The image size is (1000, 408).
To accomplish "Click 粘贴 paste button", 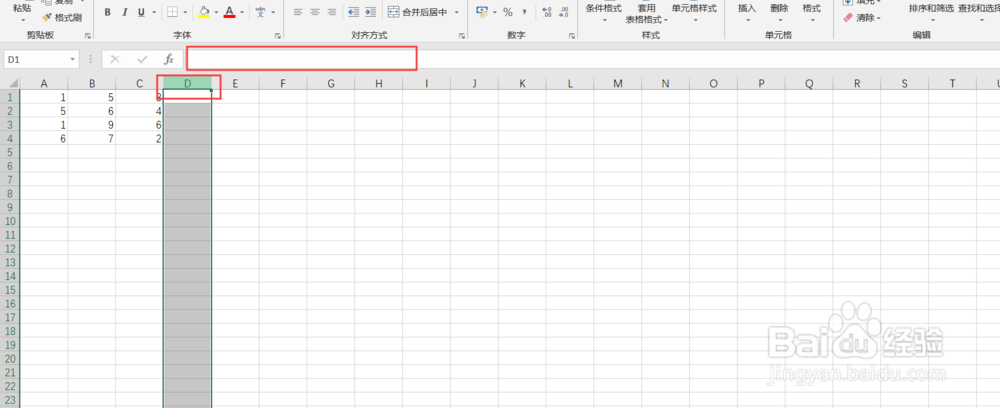I will coord(22,13).
